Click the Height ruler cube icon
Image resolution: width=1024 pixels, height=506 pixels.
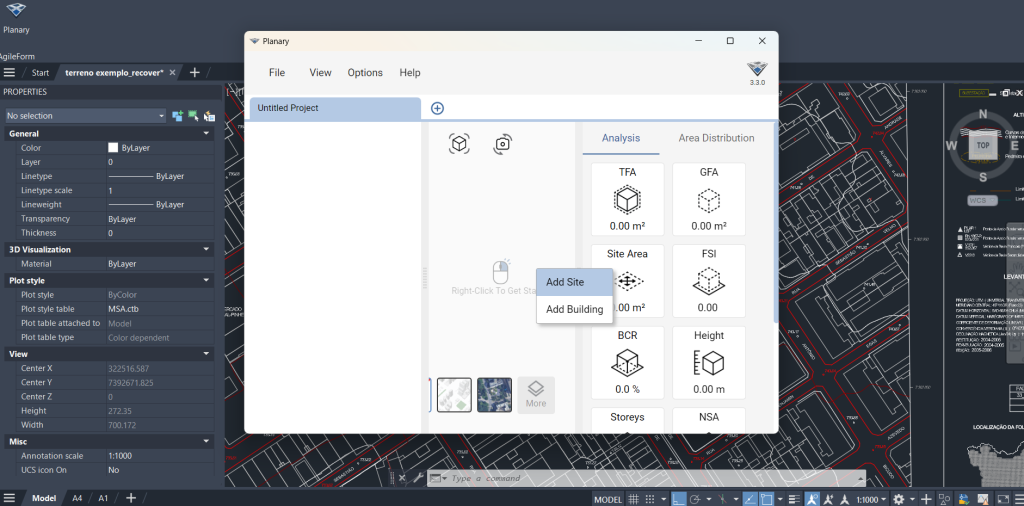[x=709, y=363]
